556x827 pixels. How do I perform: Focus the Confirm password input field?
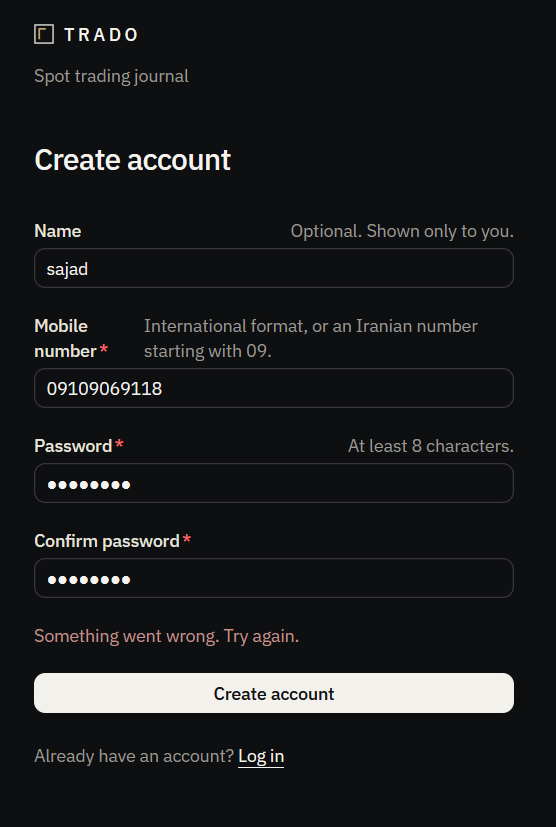274,578
